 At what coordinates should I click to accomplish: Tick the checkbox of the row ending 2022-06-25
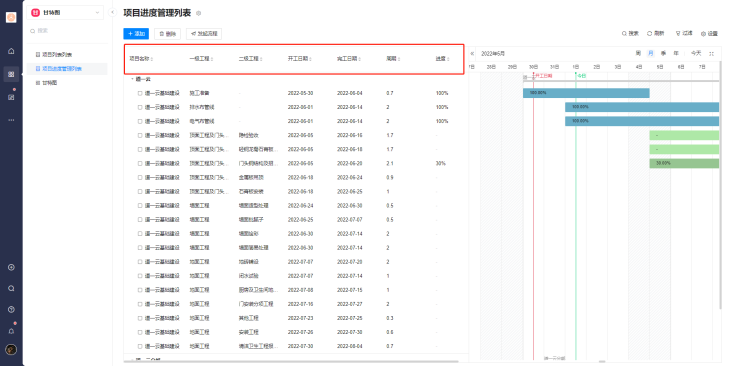[x=140, y=192]
